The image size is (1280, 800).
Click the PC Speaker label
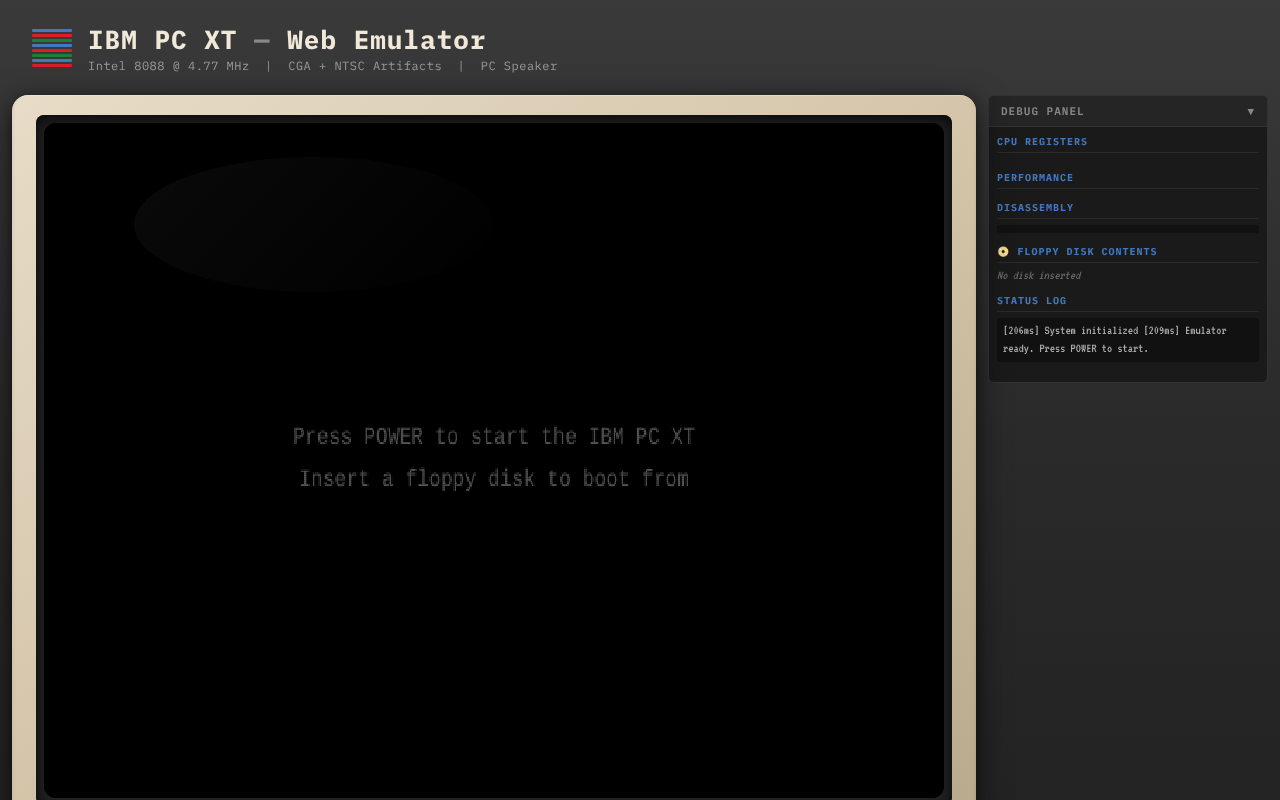tap(519, 66)
